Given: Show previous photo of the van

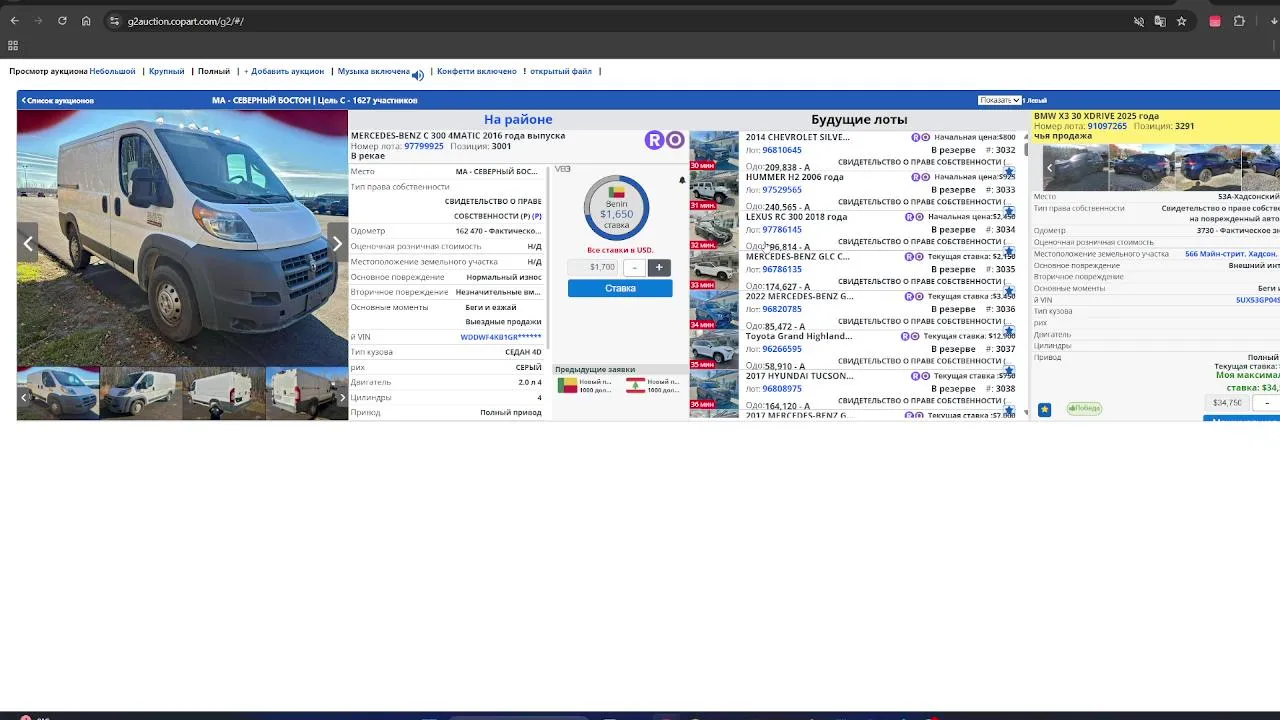Looking at the screenshot, I should pos(28,243).
